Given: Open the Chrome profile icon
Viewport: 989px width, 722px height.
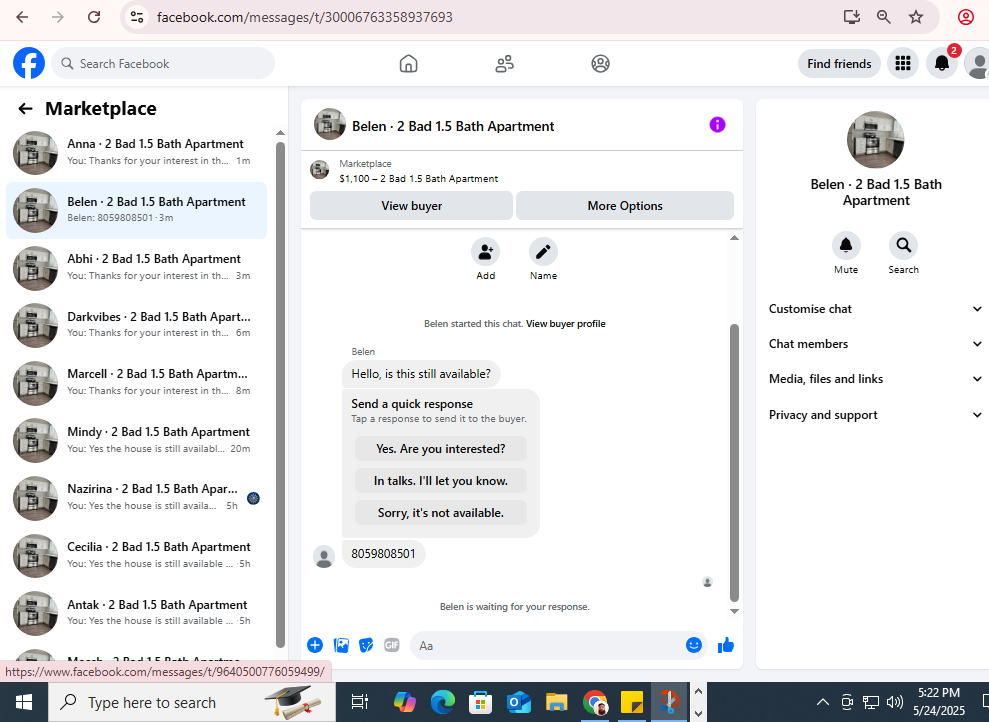Looking at the screenshot, I should click(x=966, y=17).
